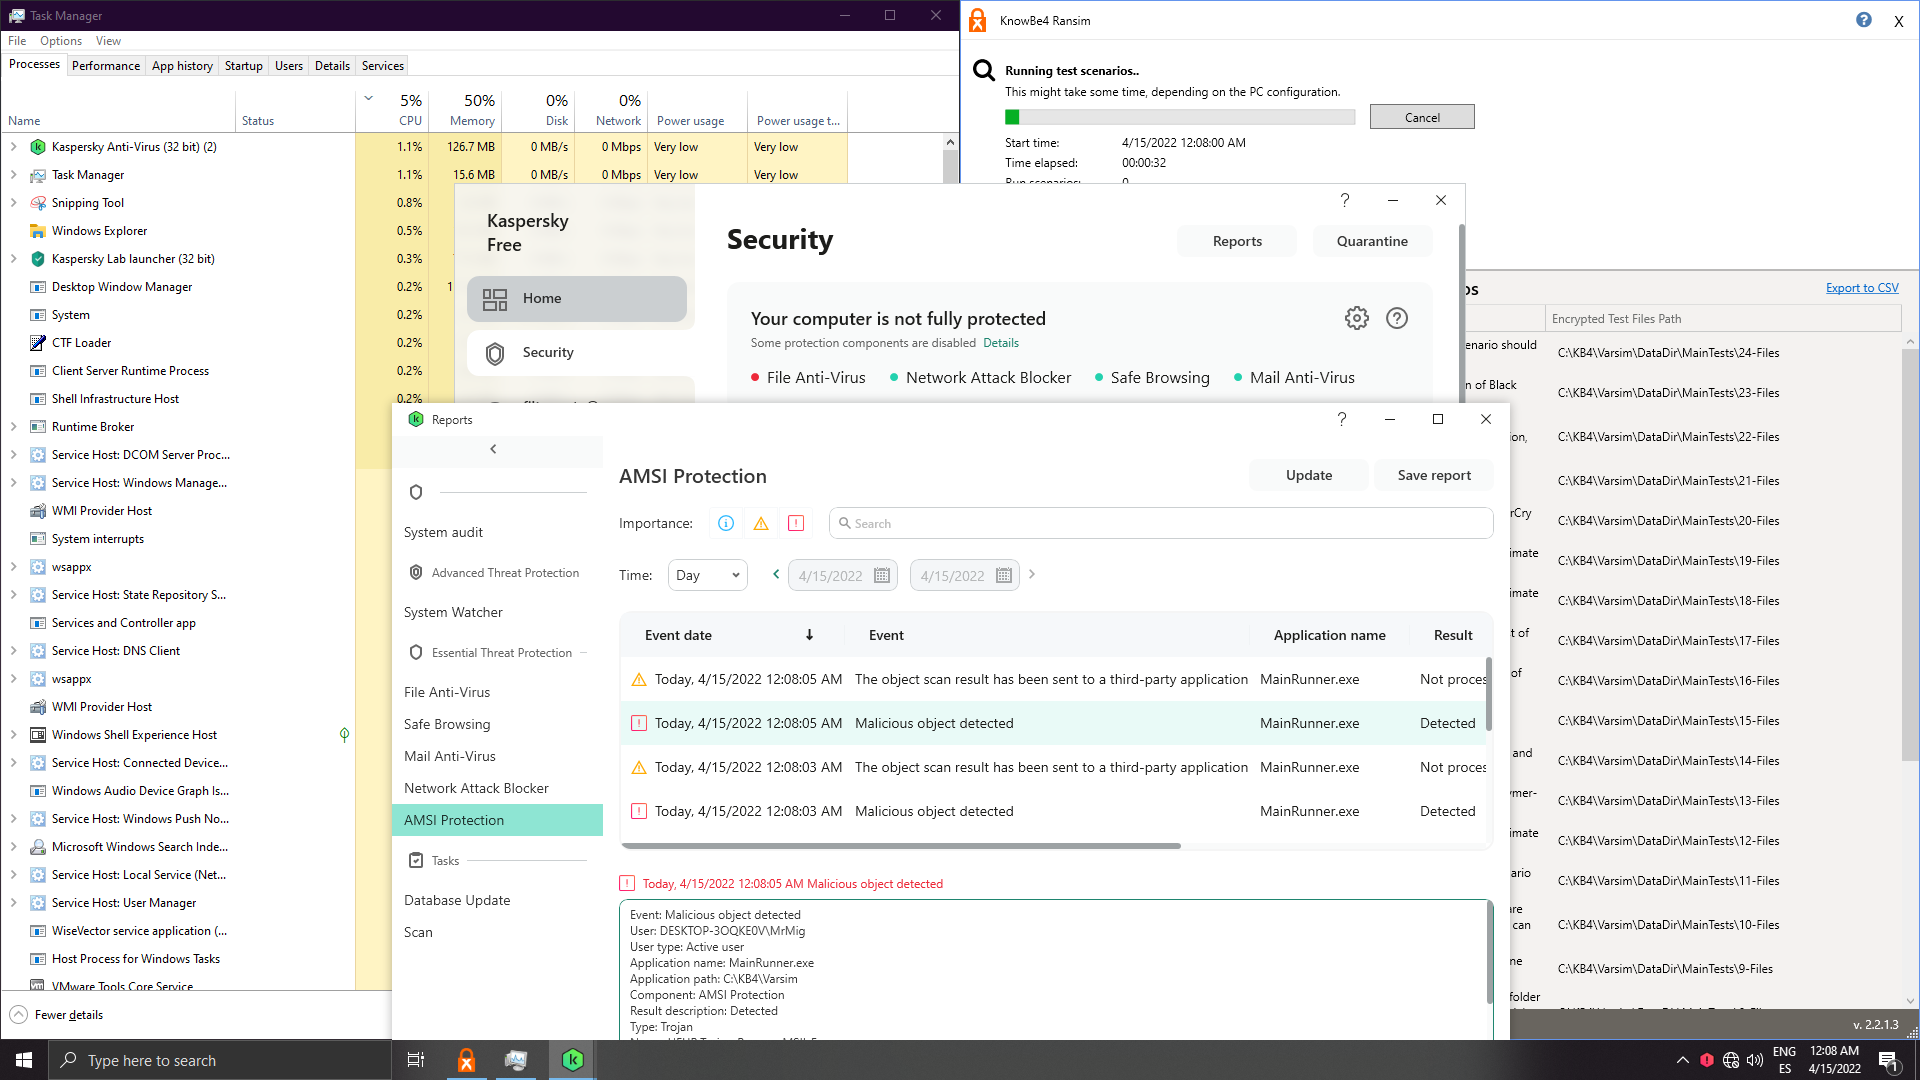Click KnowBe4 Ransim icon in the taskbar

466,1060
